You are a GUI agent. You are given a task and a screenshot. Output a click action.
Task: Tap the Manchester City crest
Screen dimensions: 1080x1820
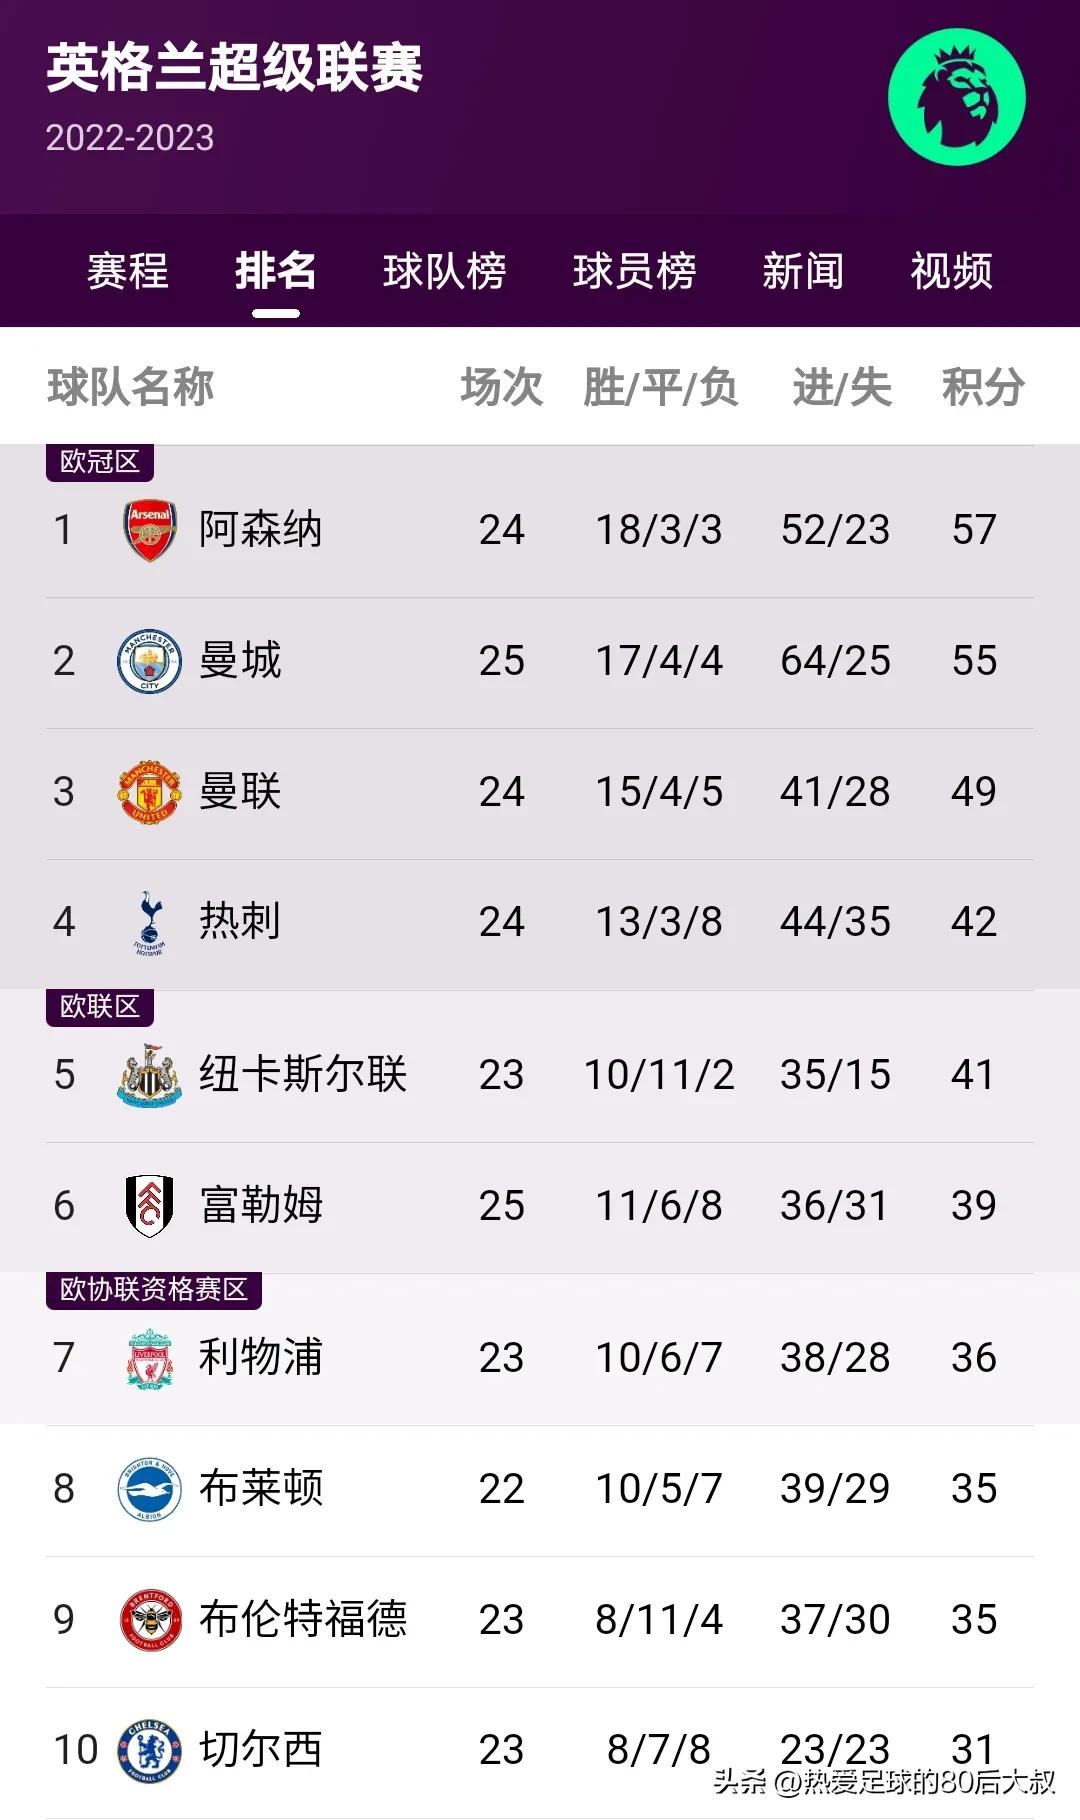pos(150,661)
